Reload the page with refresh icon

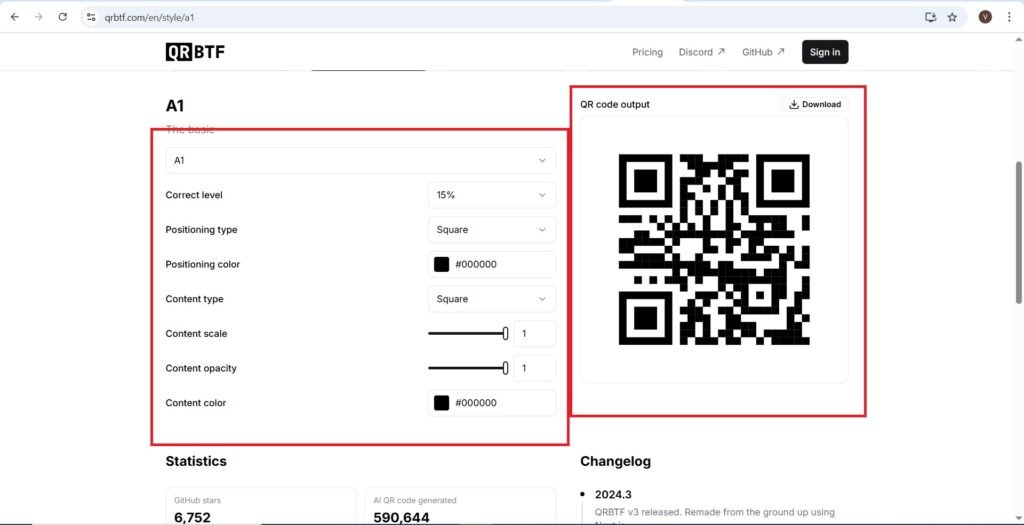coord(63,17)
